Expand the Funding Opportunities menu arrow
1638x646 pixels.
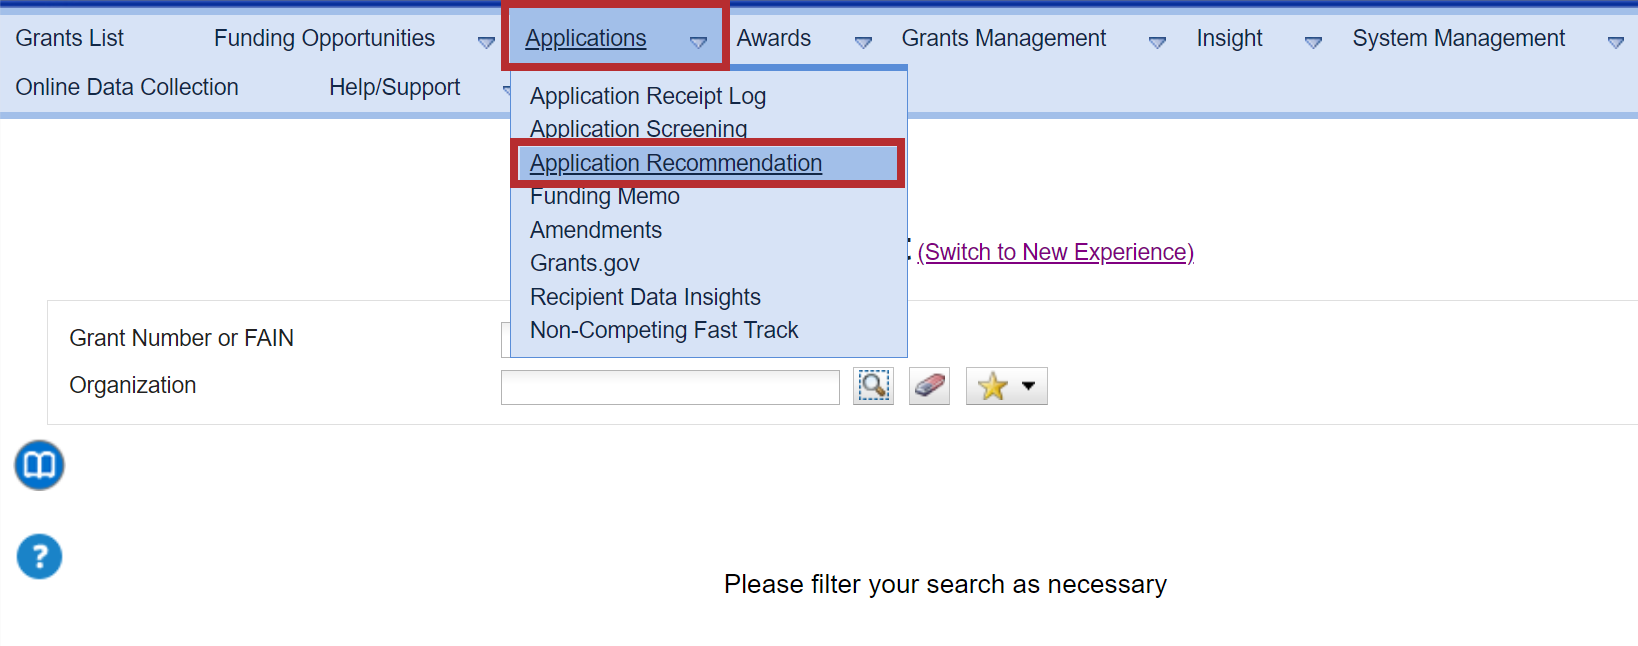[x=486, y=42]
